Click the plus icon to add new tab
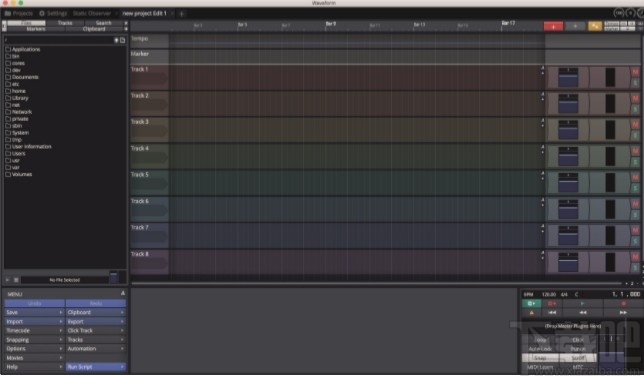644x376 pixels. (x=182, y=14)
